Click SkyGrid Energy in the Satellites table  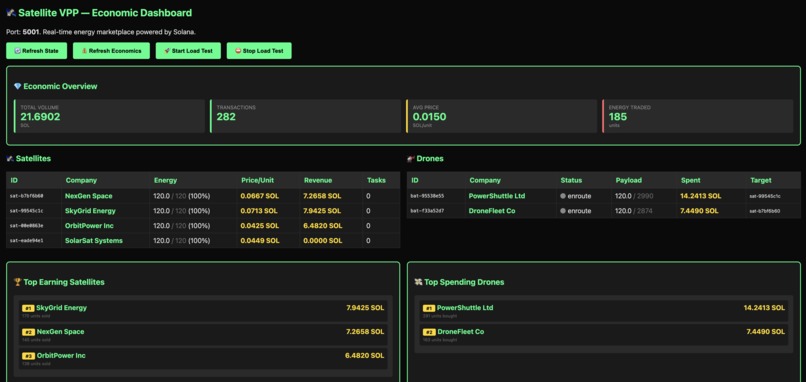[x=90, y=211]
